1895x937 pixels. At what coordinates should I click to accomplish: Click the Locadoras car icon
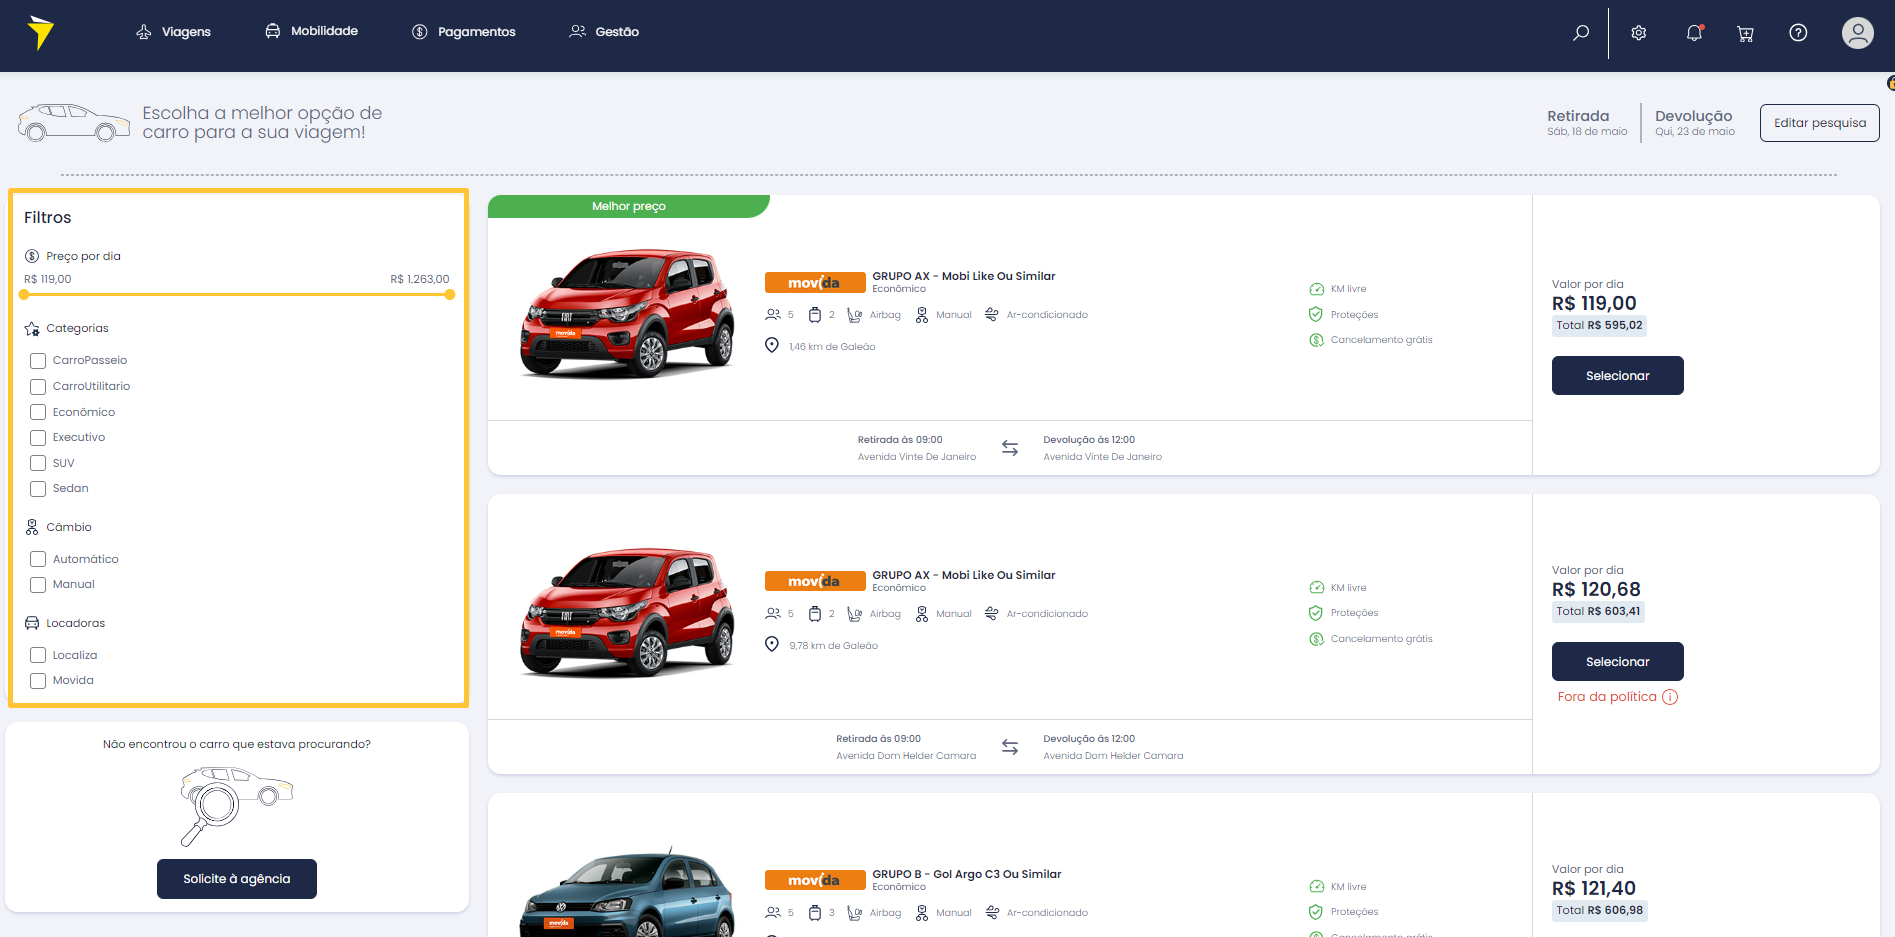click(32, 623)
